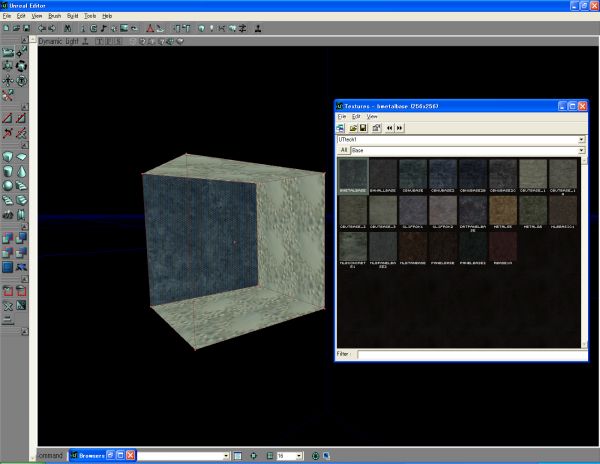The image size is (600, 464).
Task: Select the Camera Movement tool
Action: pyautogui.click(x=8, y=52)
